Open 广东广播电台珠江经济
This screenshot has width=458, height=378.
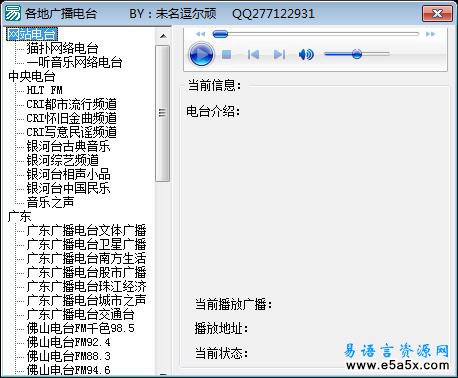click(86, 286)
